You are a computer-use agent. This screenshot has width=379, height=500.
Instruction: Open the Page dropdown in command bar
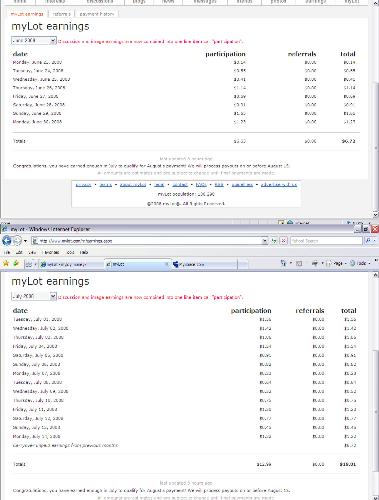(336, 263)
